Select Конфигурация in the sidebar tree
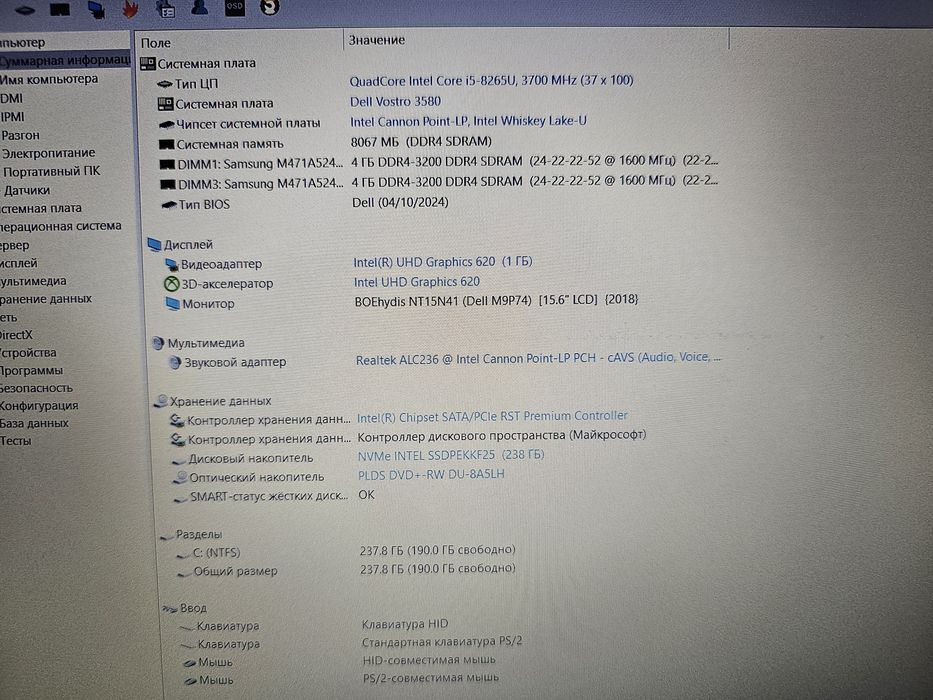Screen dimensions: 933x700 point(39,405)
